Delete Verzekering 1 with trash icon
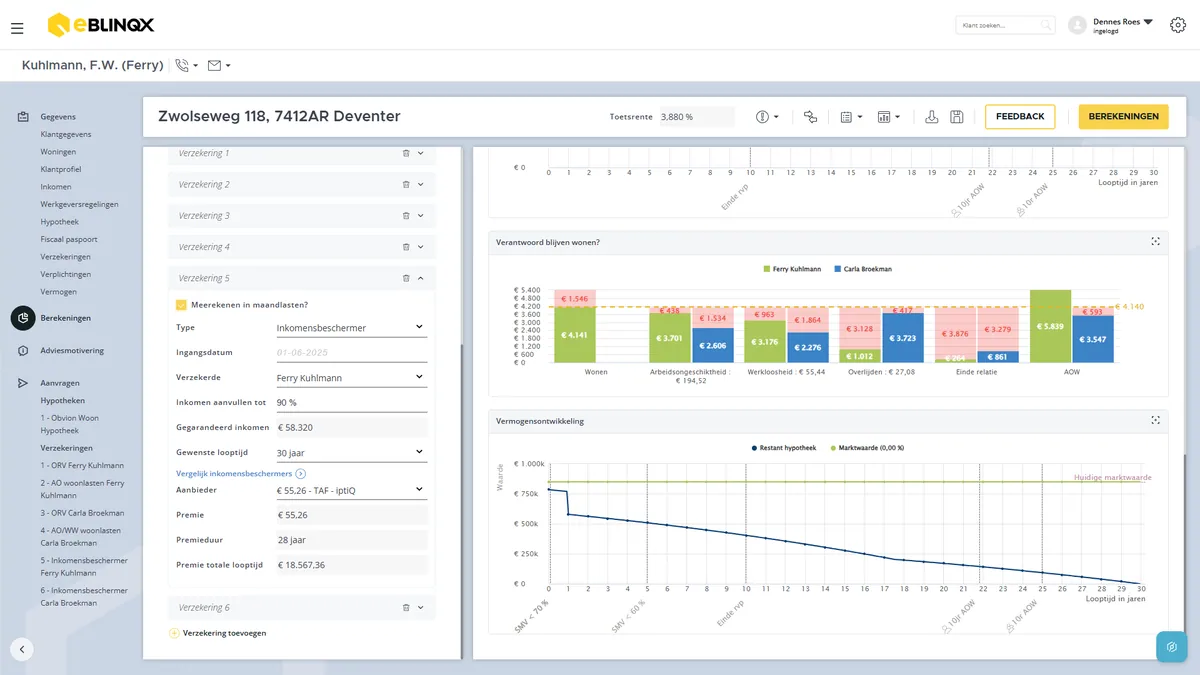This screenshot has height=675, width=1200. 406,153
